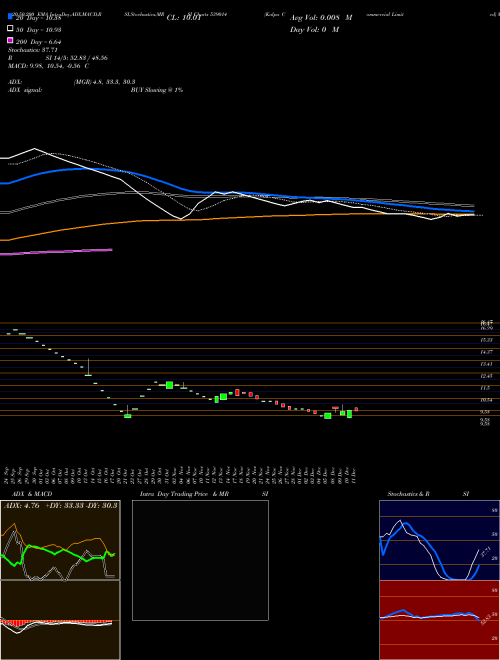Click the 'Stochastics: 37.71' reading
The width and height of the screenshot is (500, 660).
[x=33, y=50]
